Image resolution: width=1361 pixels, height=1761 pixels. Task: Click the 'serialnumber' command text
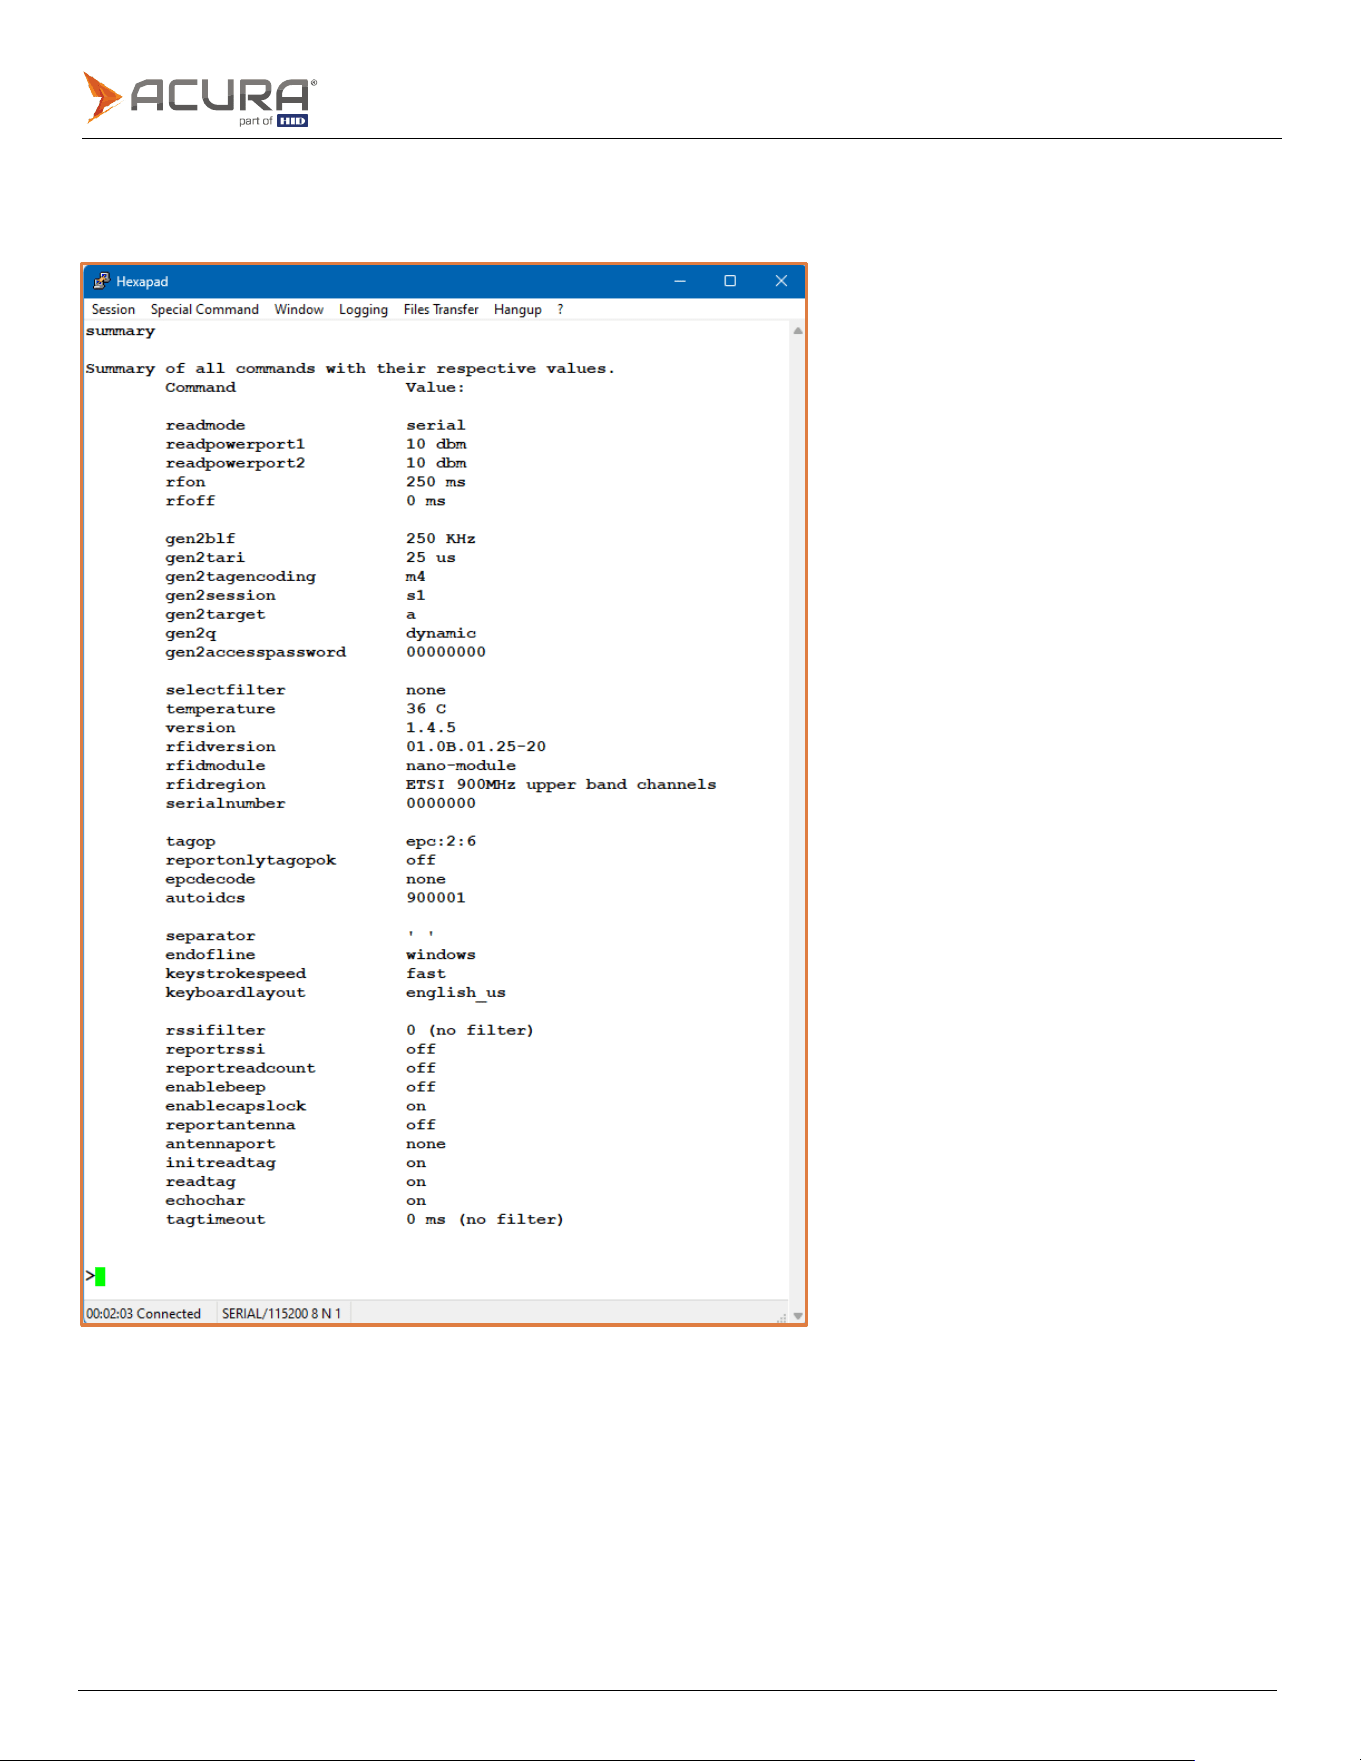pos(225,804)
